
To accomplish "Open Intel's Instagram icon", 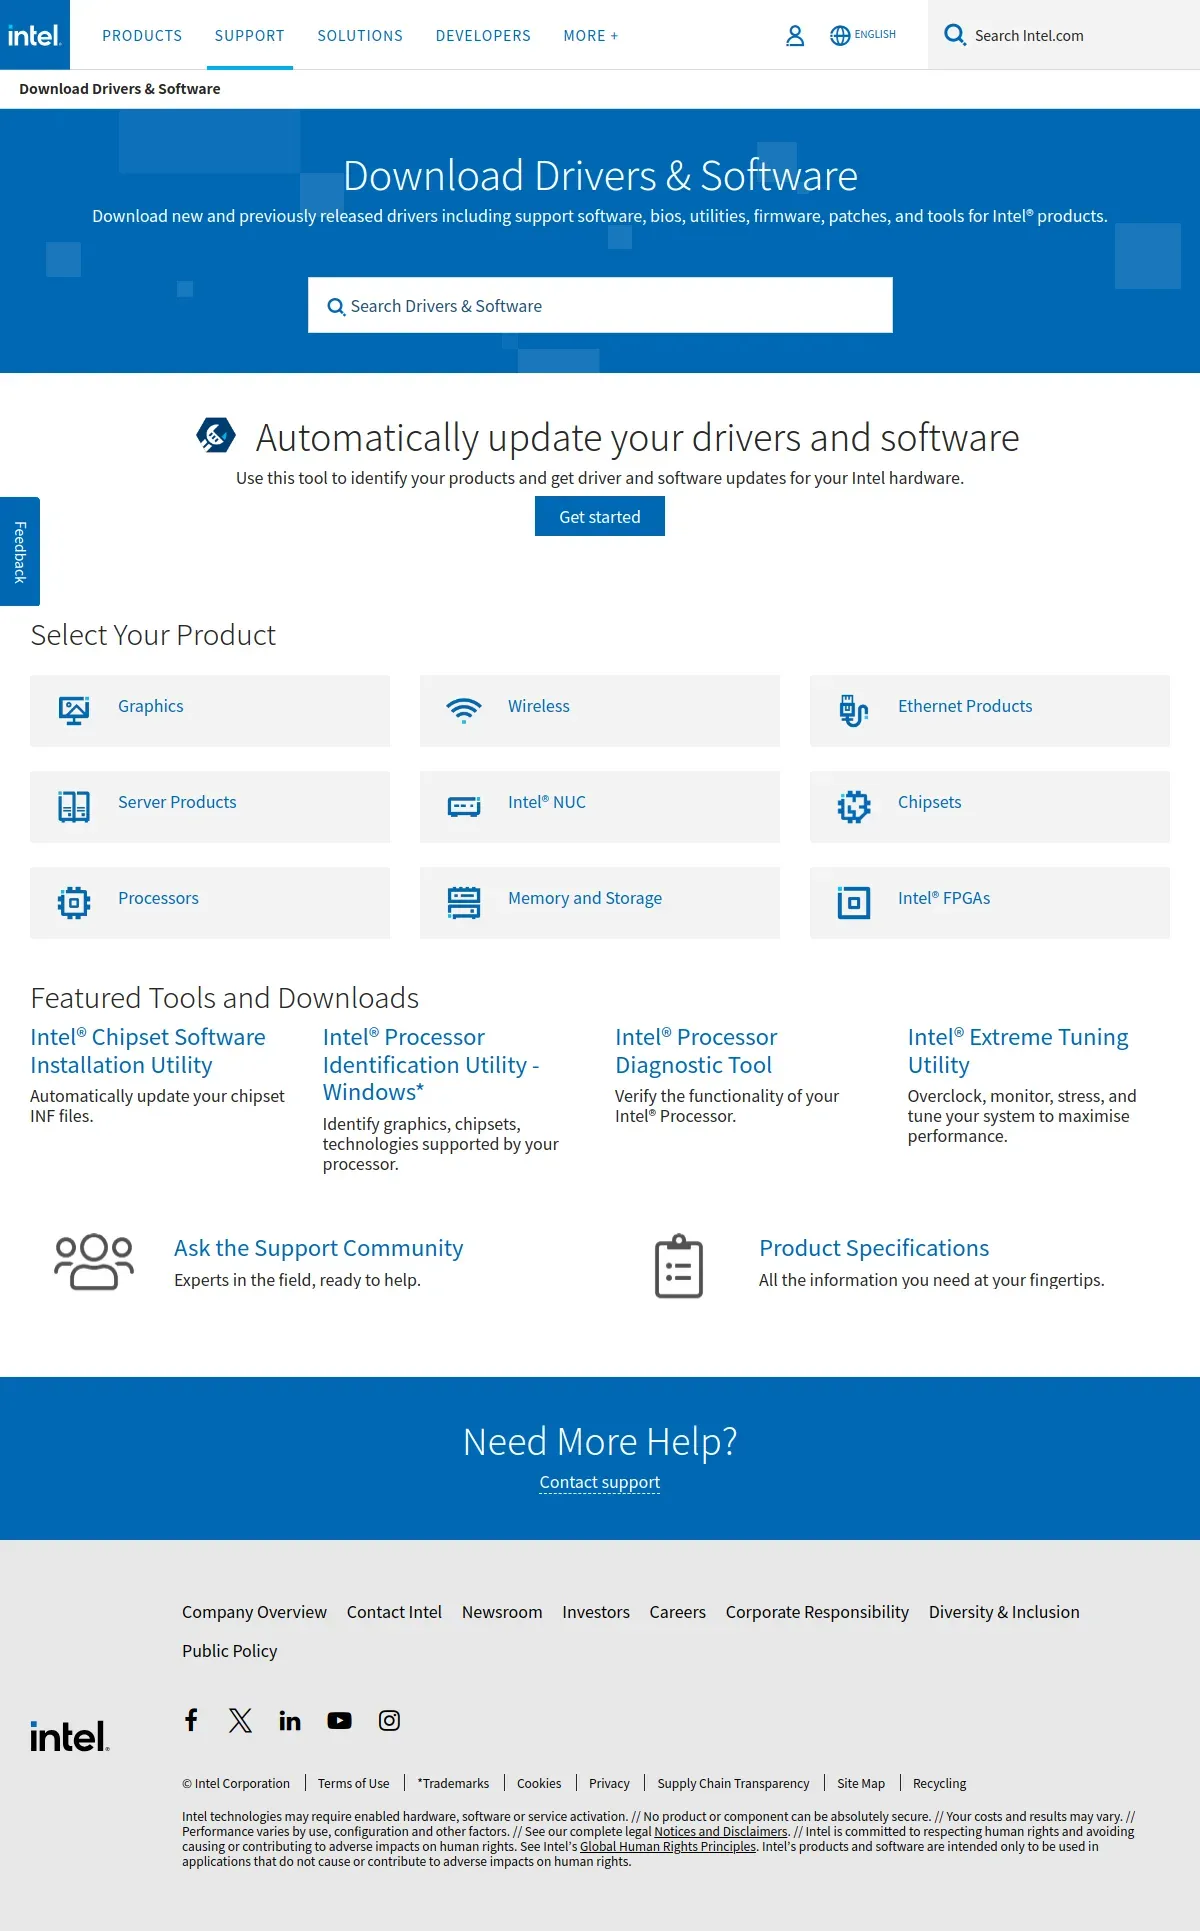I will (x=389, y=1720).
